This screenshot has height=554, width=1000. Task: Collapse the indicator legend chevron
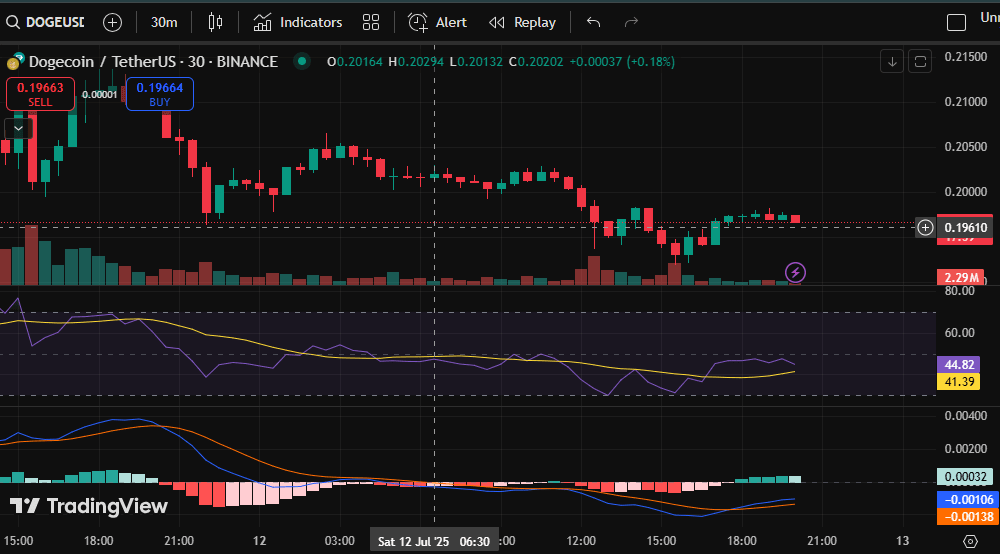(x=18, y=128)
